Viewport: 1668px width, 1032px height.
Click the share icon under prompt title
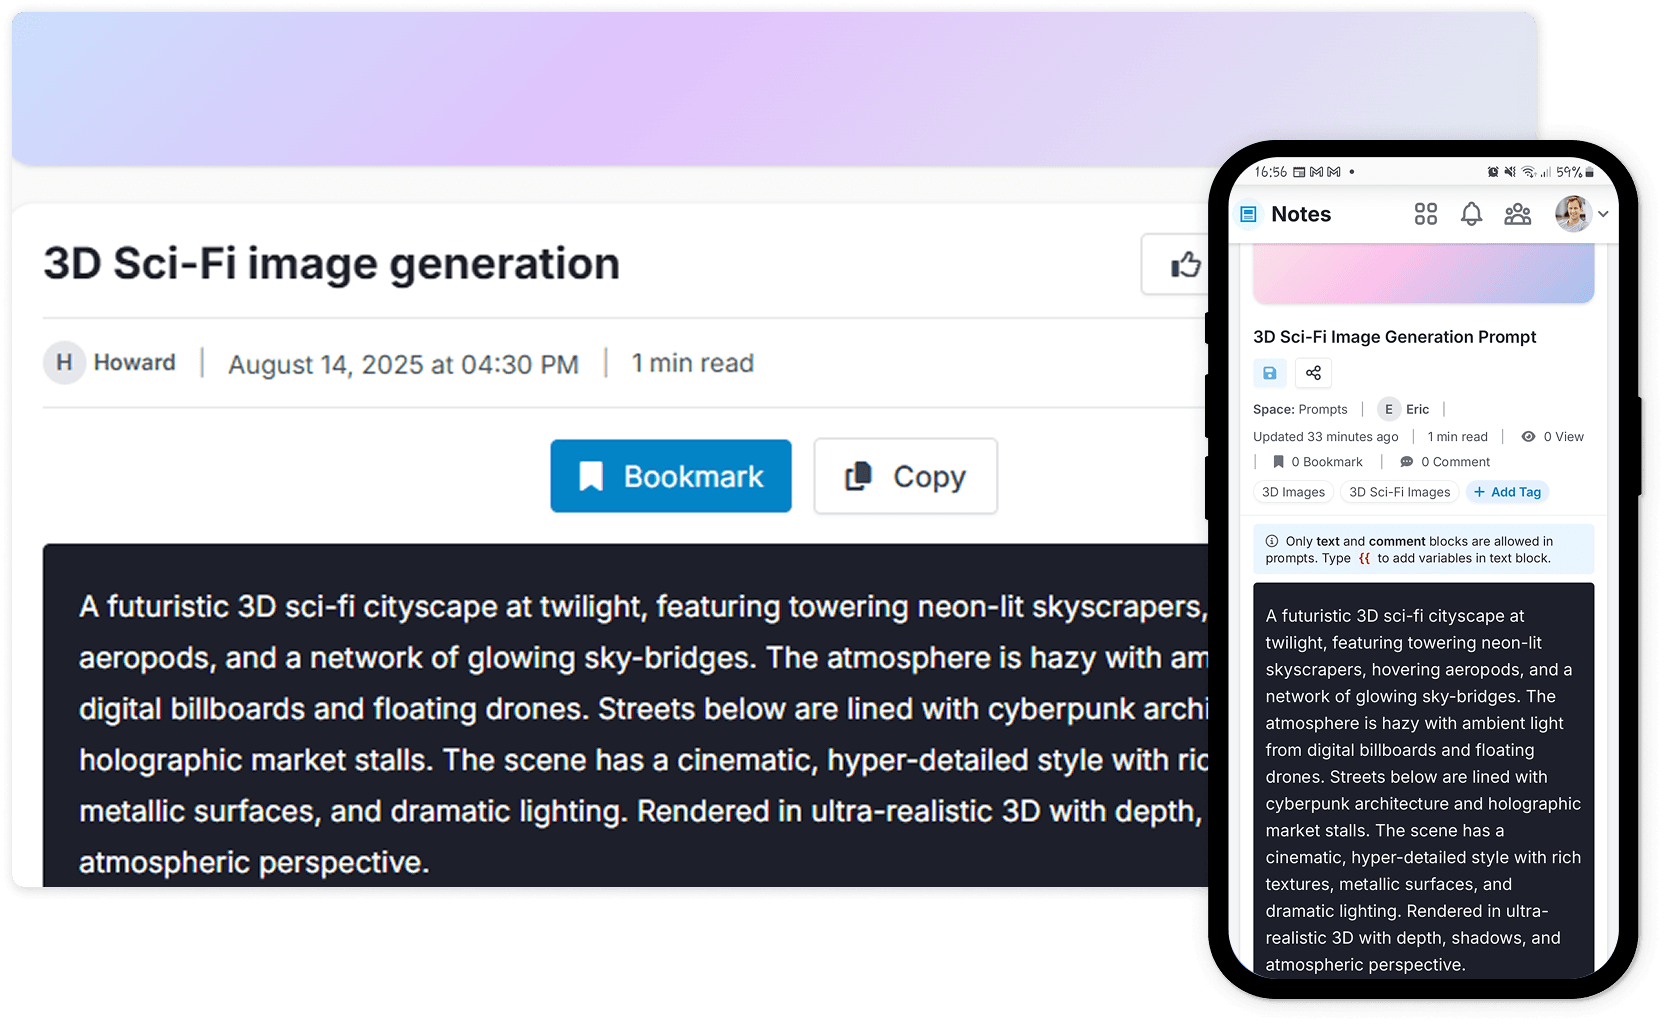[x=1313, y=373]
